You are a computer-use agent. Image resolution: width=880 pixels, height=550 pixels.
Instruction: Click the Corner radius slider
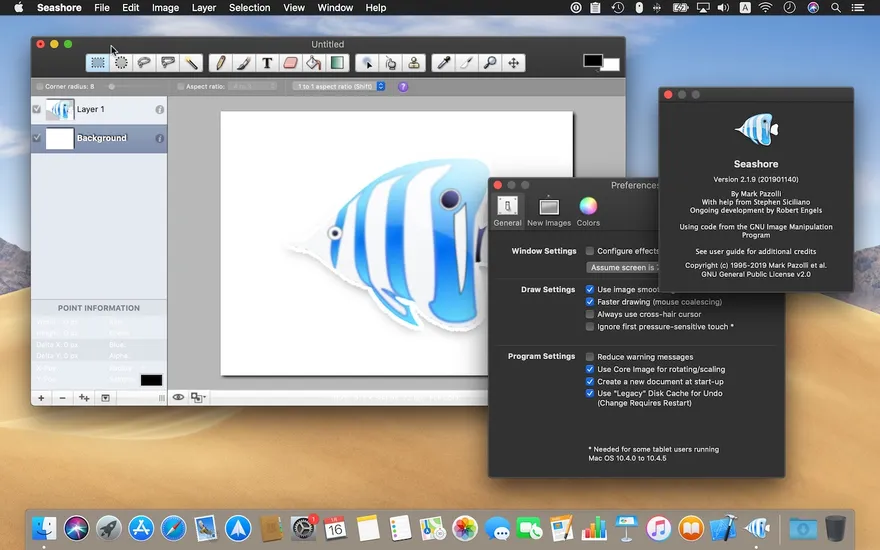click(132, 86)
